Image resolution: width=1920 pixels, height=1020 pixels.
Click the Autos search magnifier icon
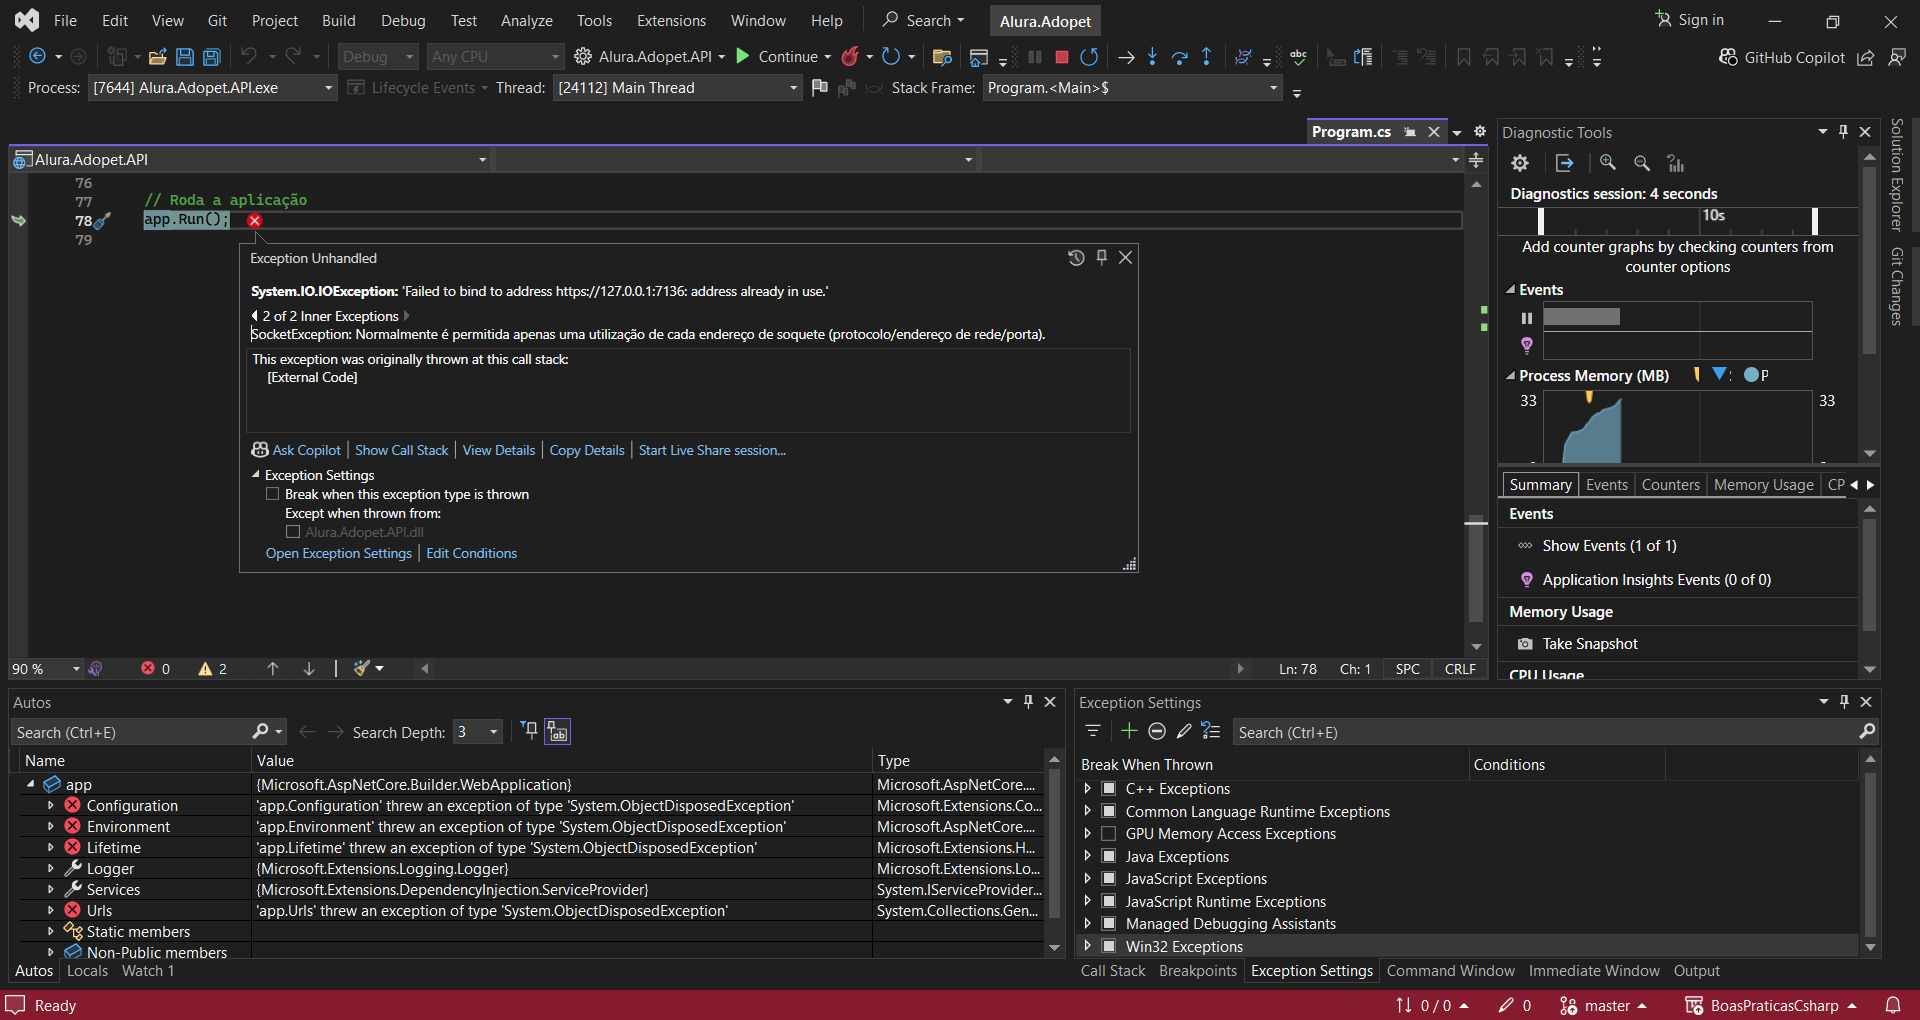(x=261, y=732)
